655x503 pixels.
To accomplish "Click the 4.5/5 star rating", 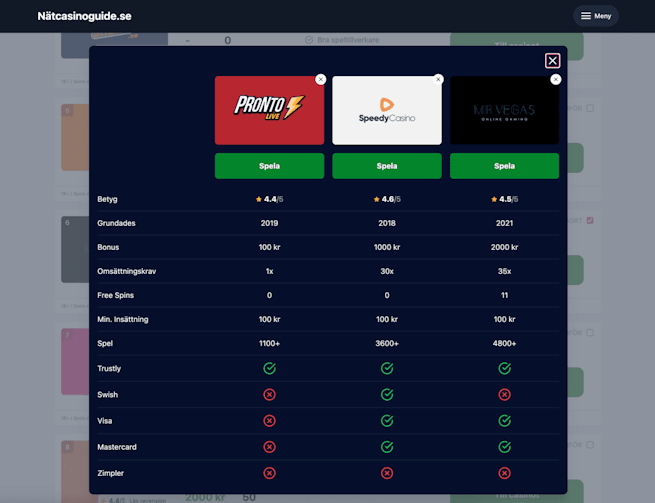I will 505,199.
